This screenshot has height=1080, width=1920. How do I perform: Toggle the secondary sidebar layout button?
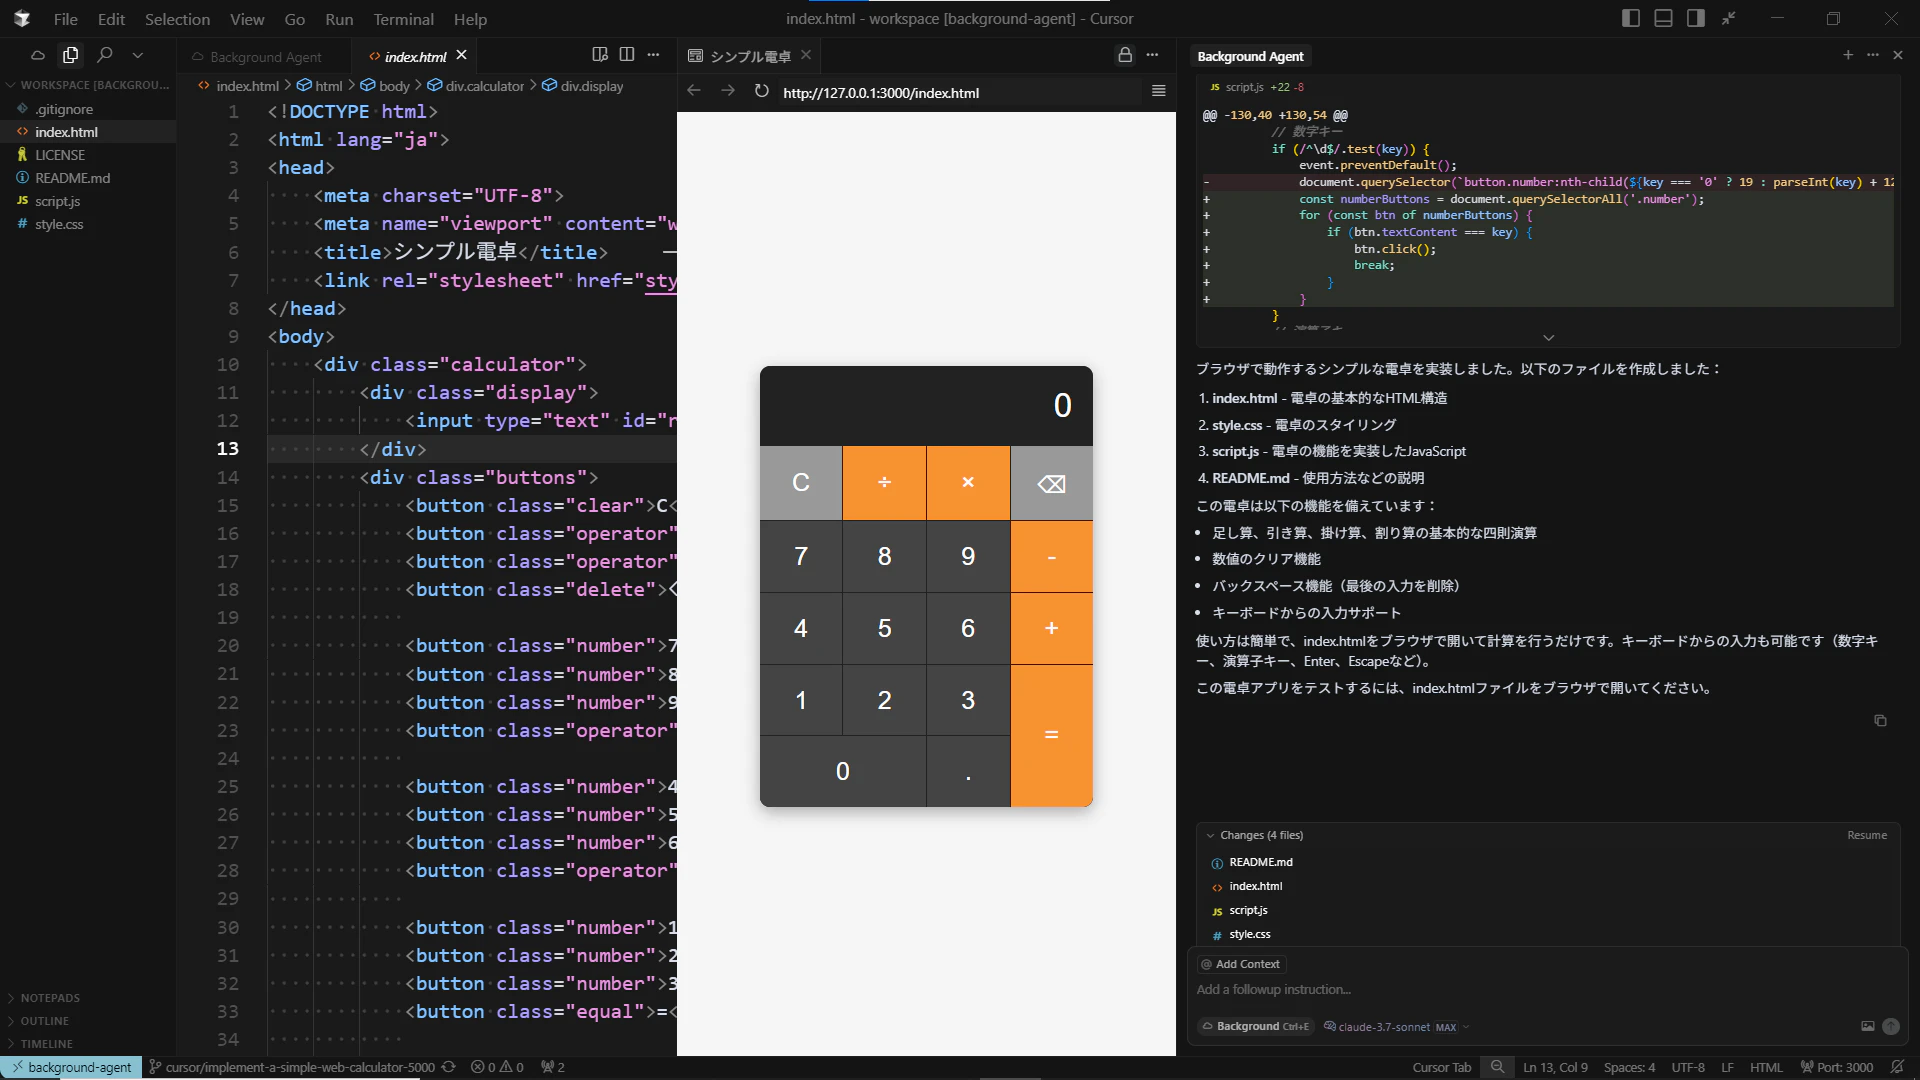click(x=1696, y=18)
